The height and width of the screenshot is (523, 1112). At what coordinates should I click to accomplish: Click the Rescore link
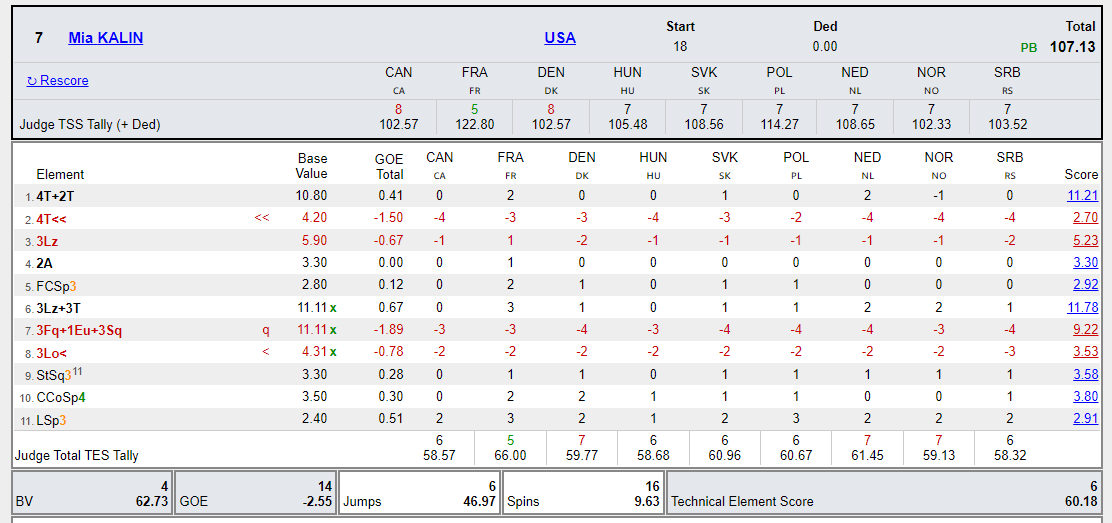tap(58, 81)
